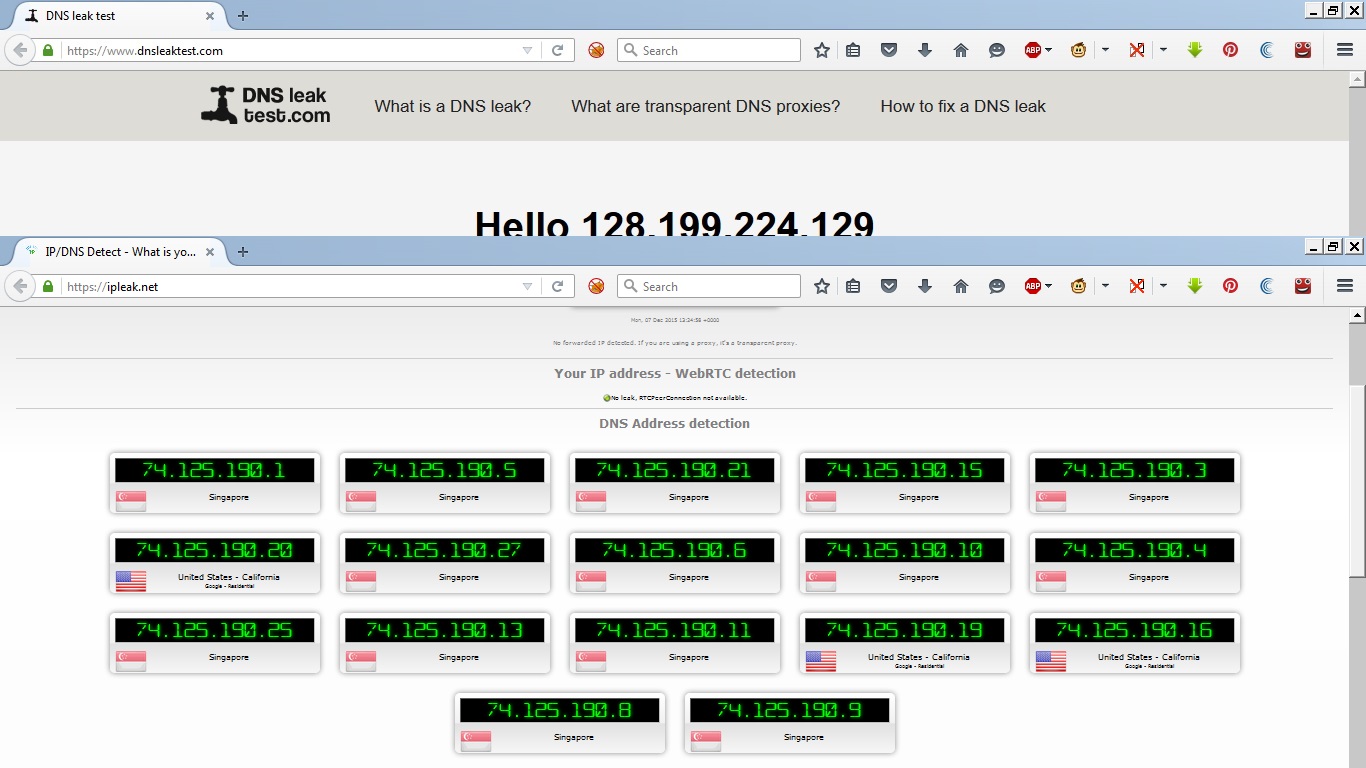Open the What is a DNS leak? link
Screen dimensions: 1366x768
453,106
